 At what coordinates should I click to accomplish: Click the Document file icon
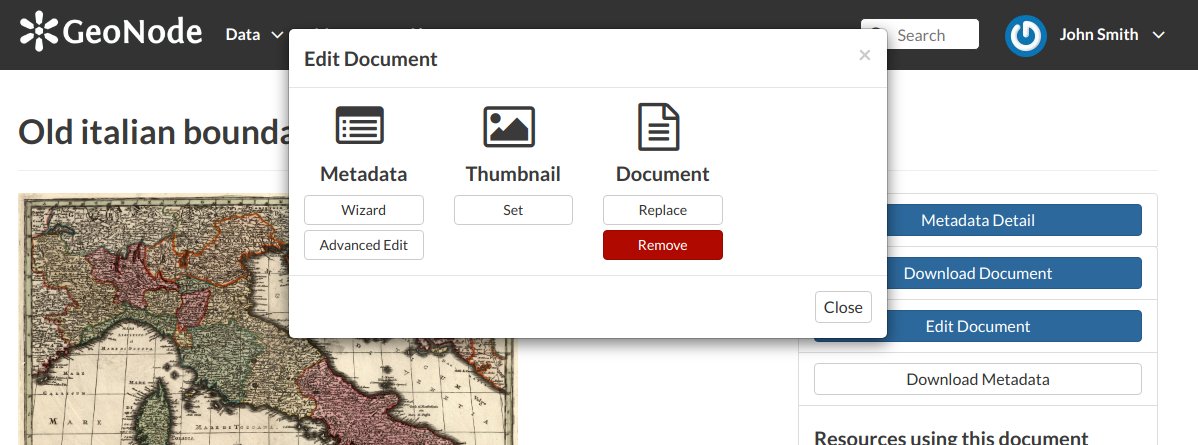tap(659, 127)
